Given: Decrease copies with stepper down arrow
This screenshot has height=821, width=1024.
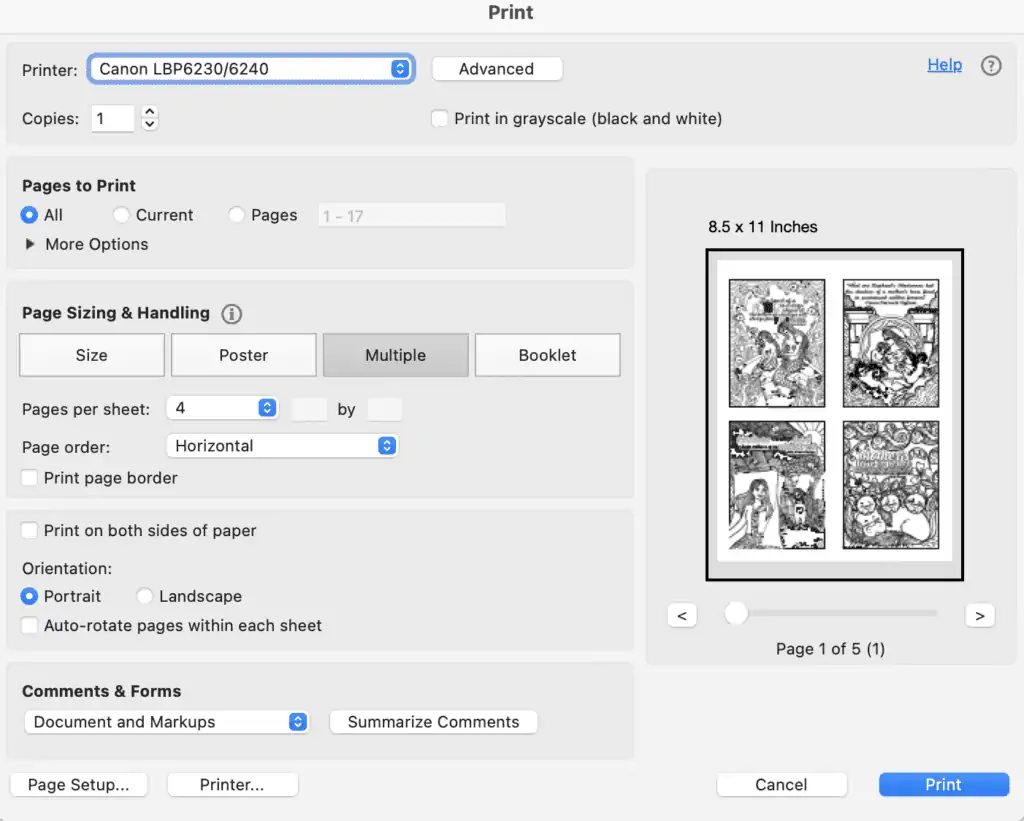Looking at the screenshot, I should tap(150, 124).
